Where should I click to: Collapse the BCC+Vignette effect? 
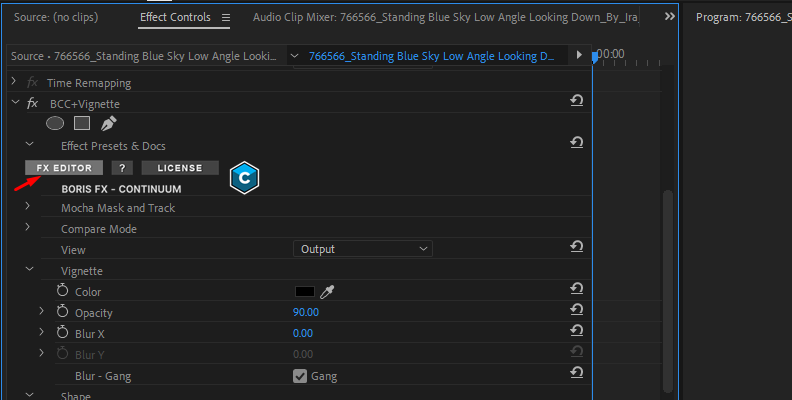(x=16, y=103)
